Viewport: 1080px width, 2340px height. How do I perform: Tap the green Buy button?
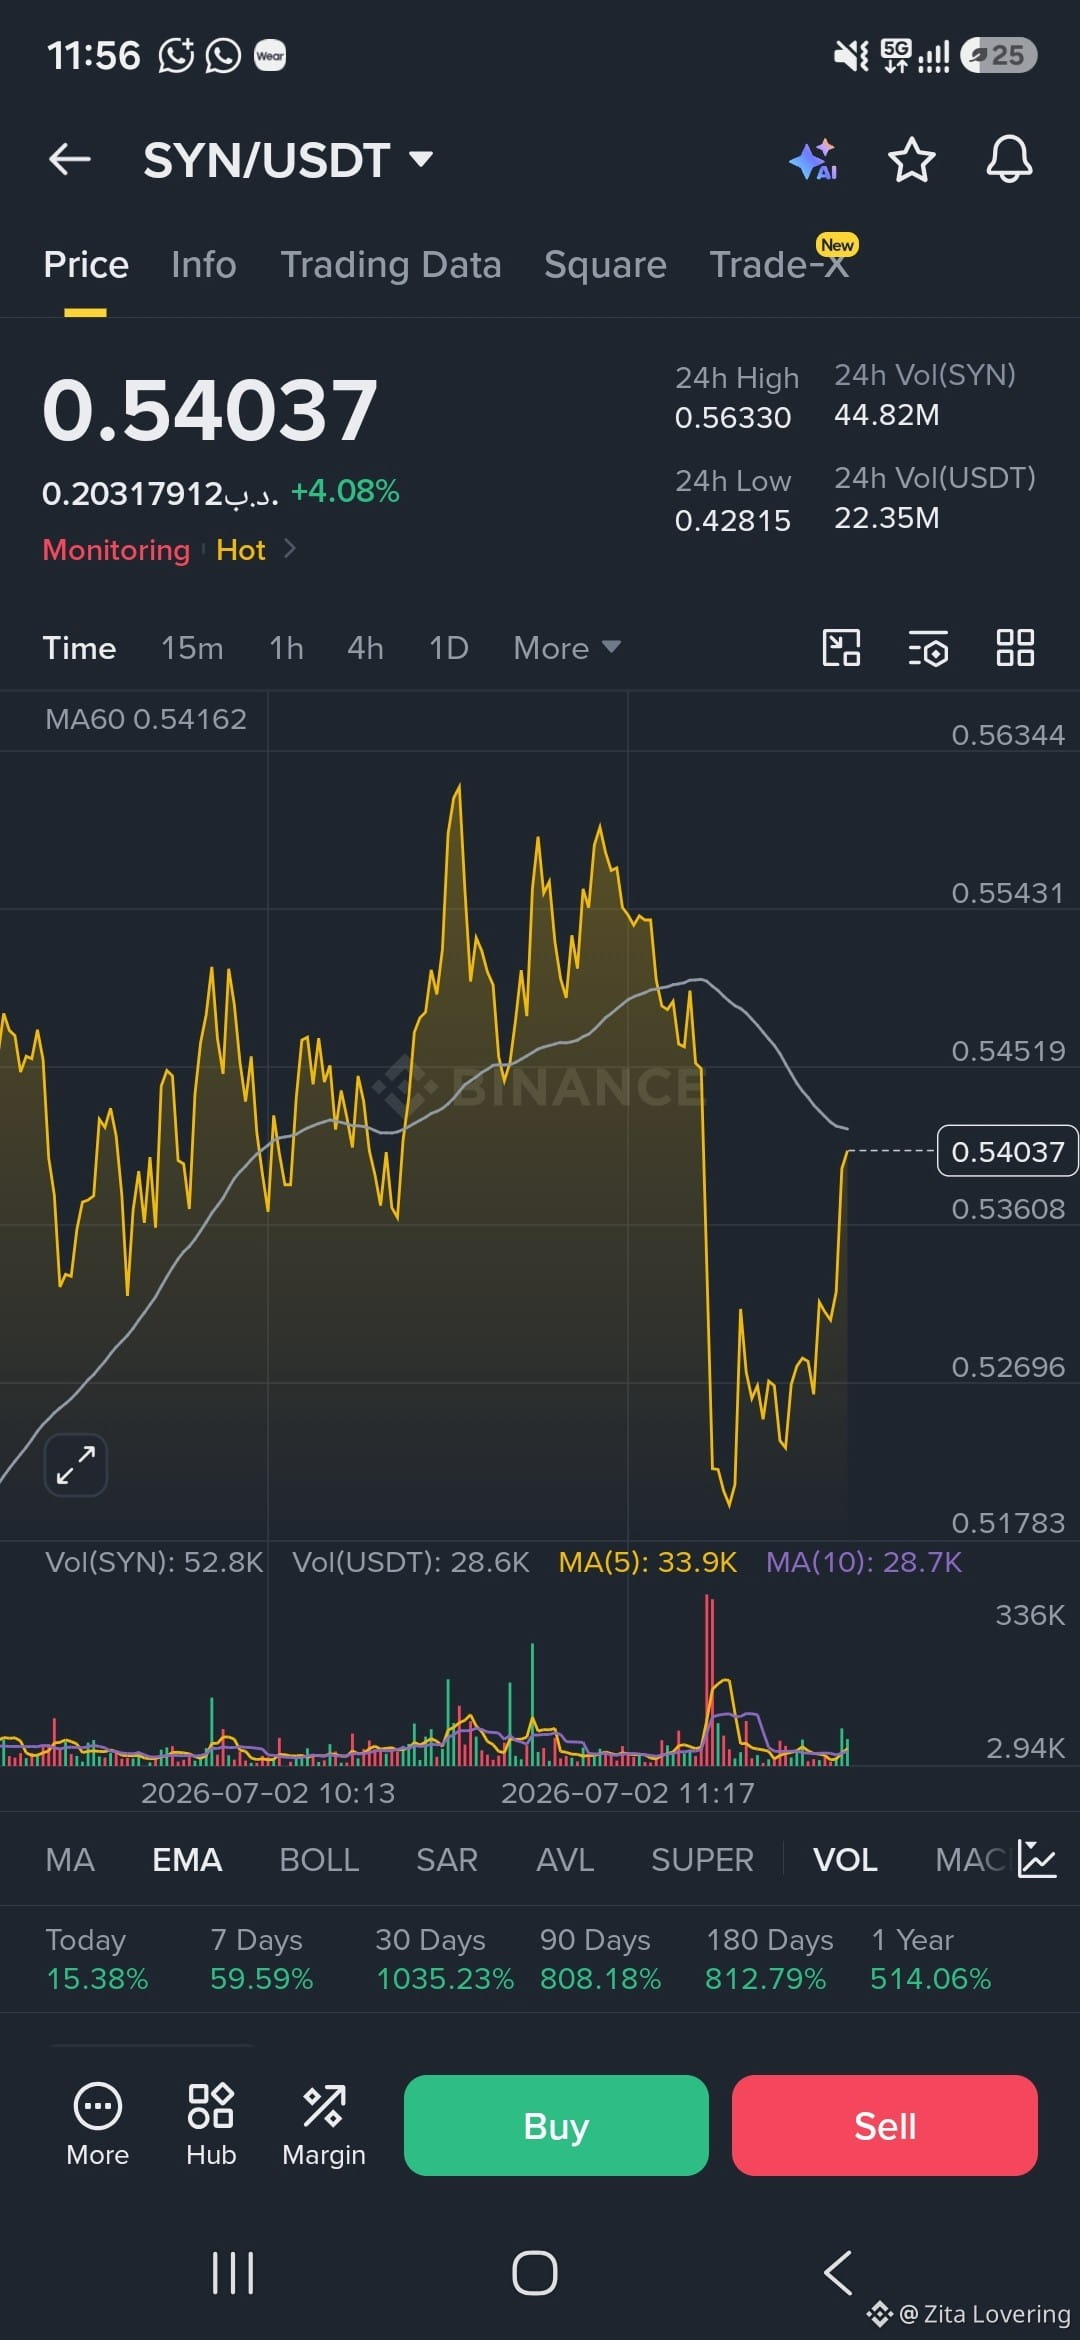point(556,2125)
